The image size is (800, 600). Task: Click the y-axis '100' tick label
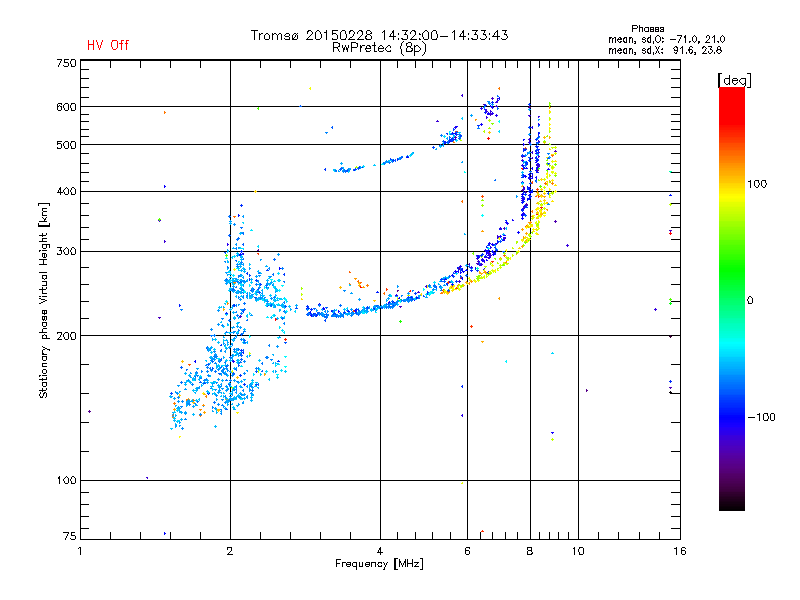(x=66, y=480)
